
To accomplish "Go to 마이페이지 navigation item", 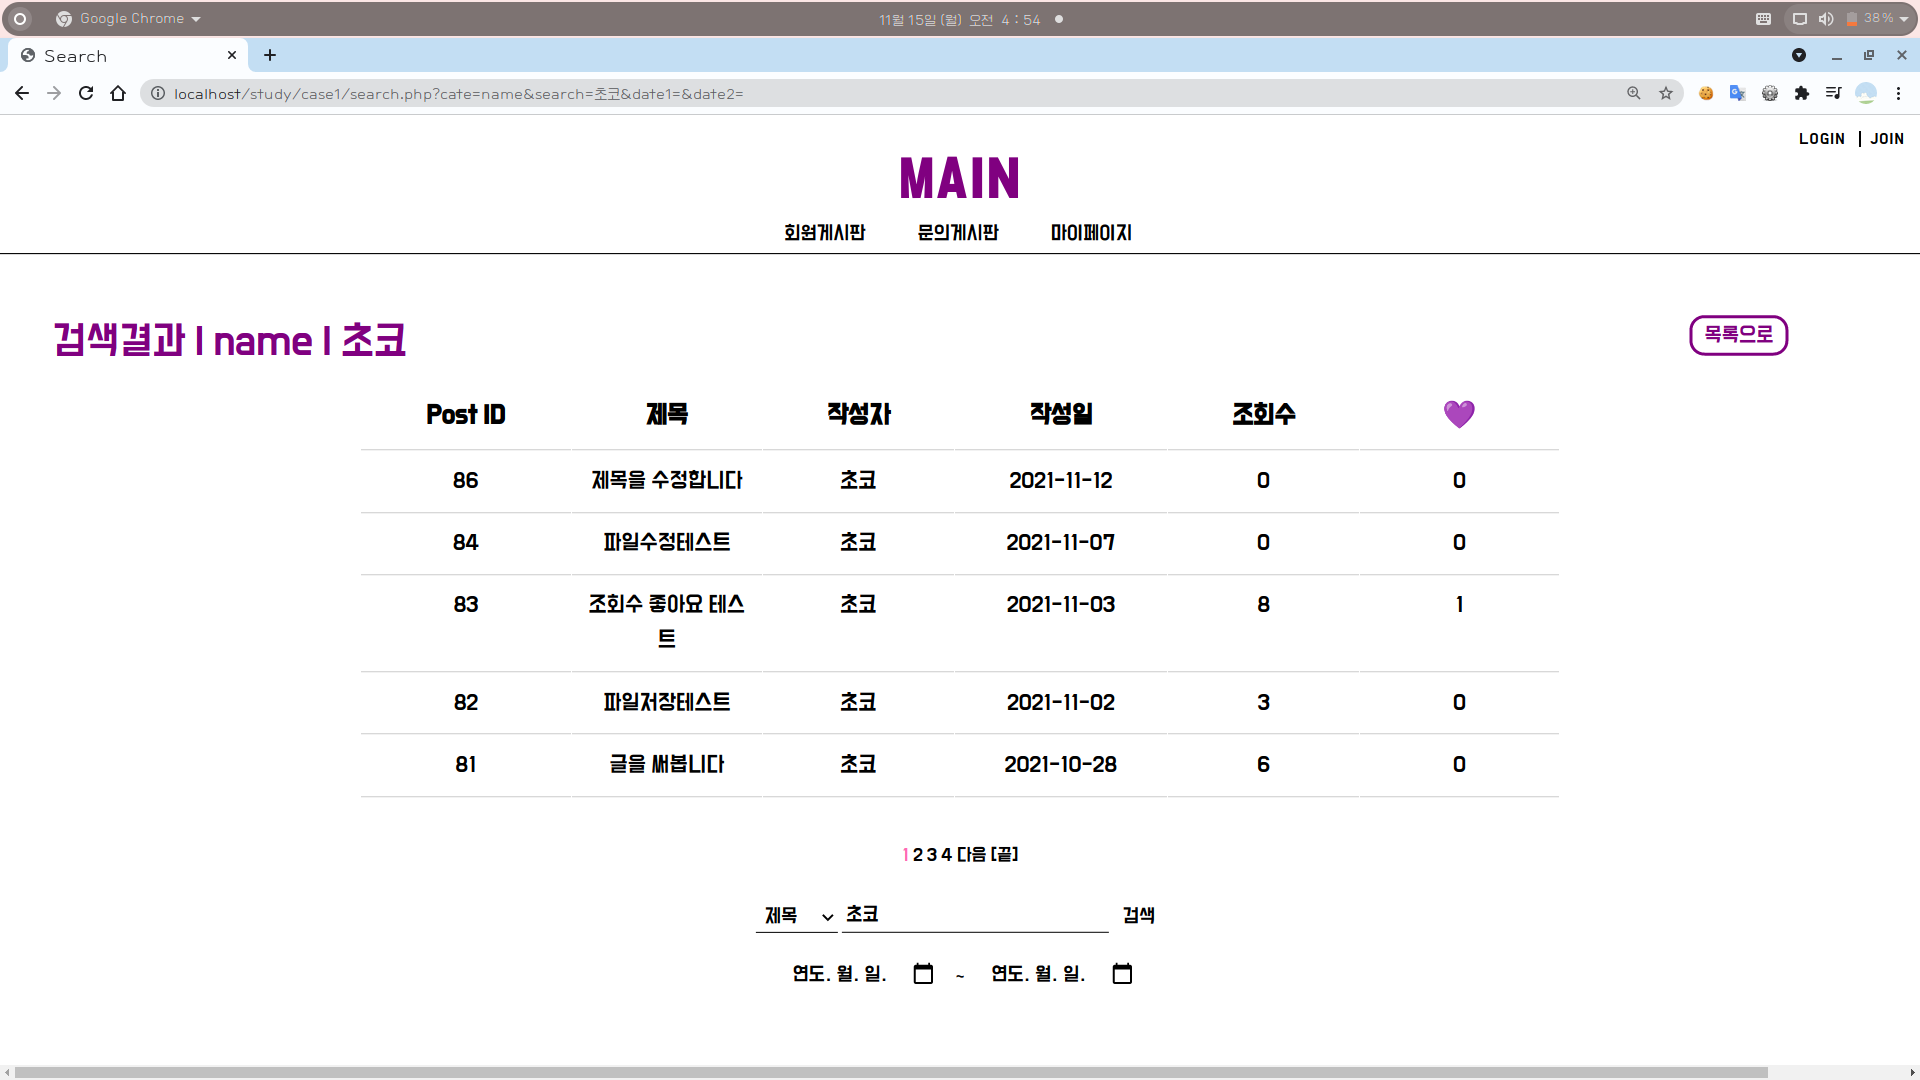I will pos(1091,232).
